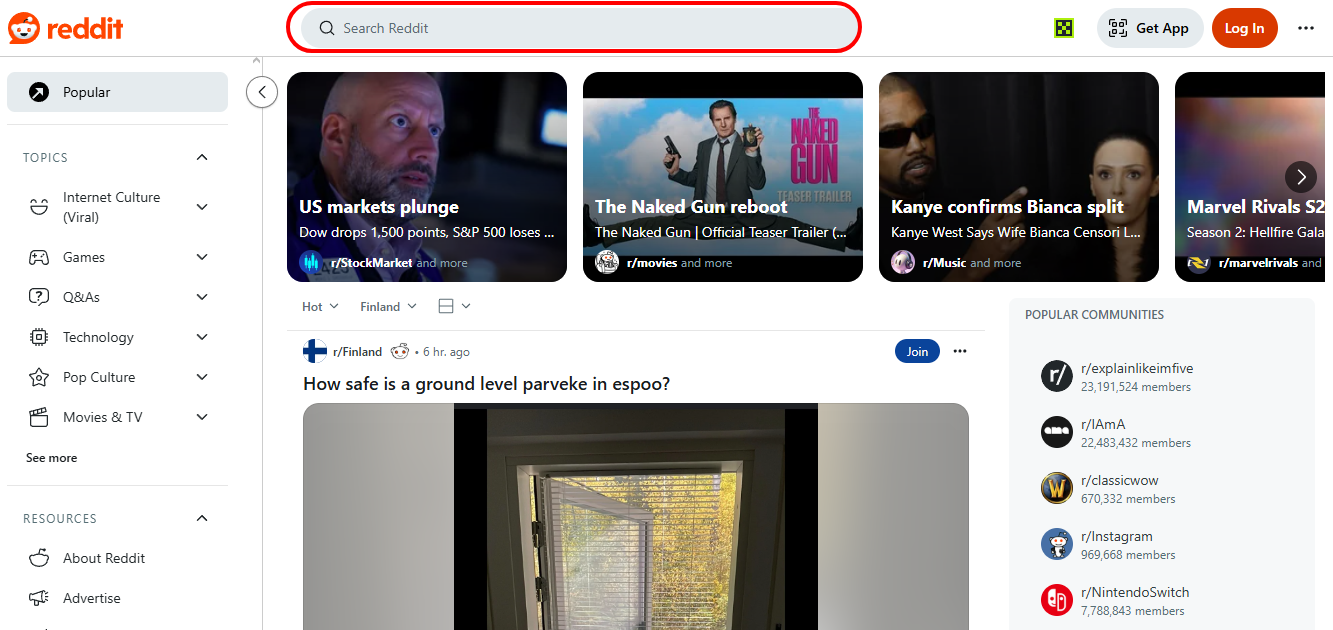Viewport: 1333px width, 630px height.
Task: Click the Q&As question bubble icon
Action: pyautogui.click(x=39, y=297)
